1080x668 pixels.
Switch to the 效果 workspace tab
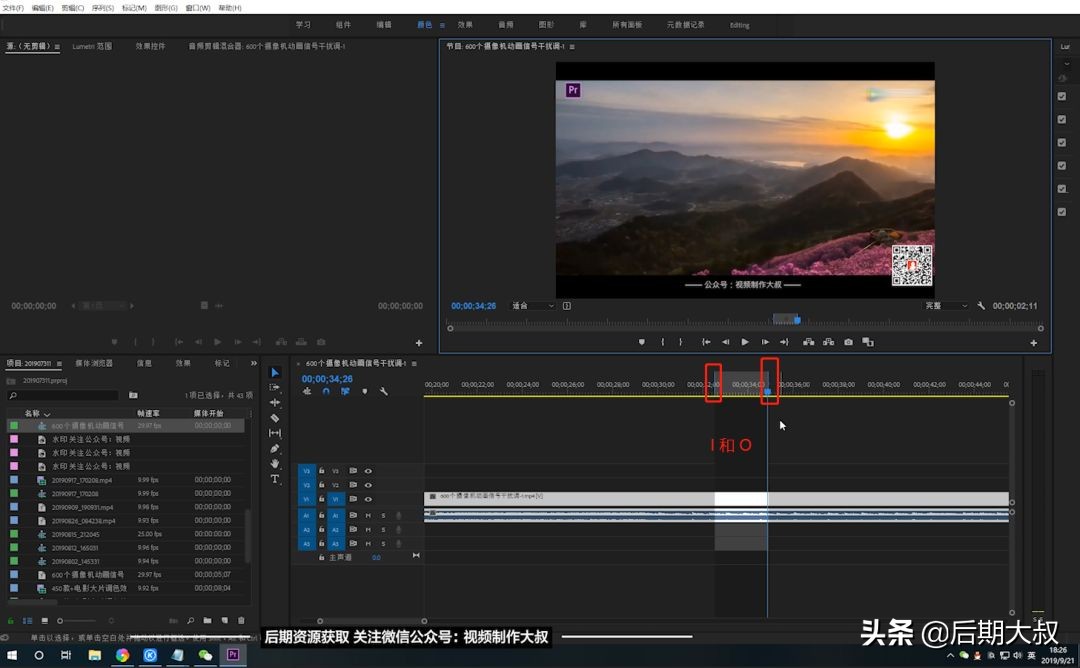(x=465, y=25)
